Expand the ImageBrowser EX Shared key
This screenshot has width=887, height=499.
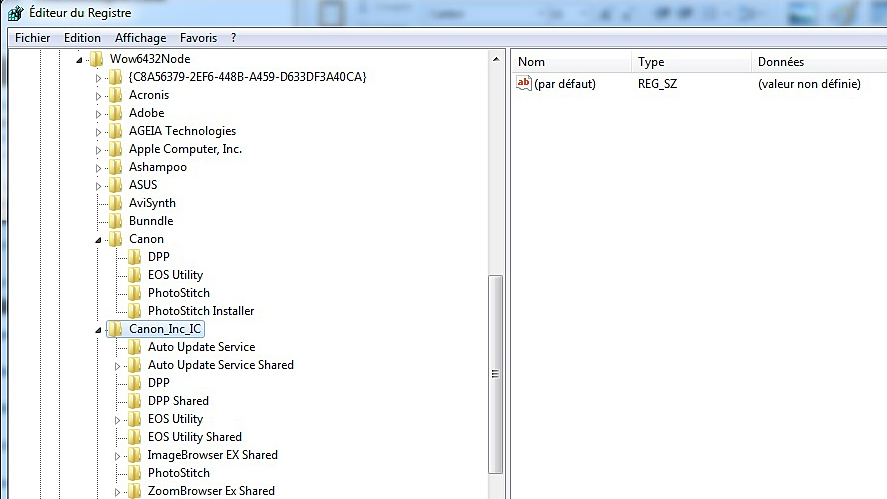118,456
